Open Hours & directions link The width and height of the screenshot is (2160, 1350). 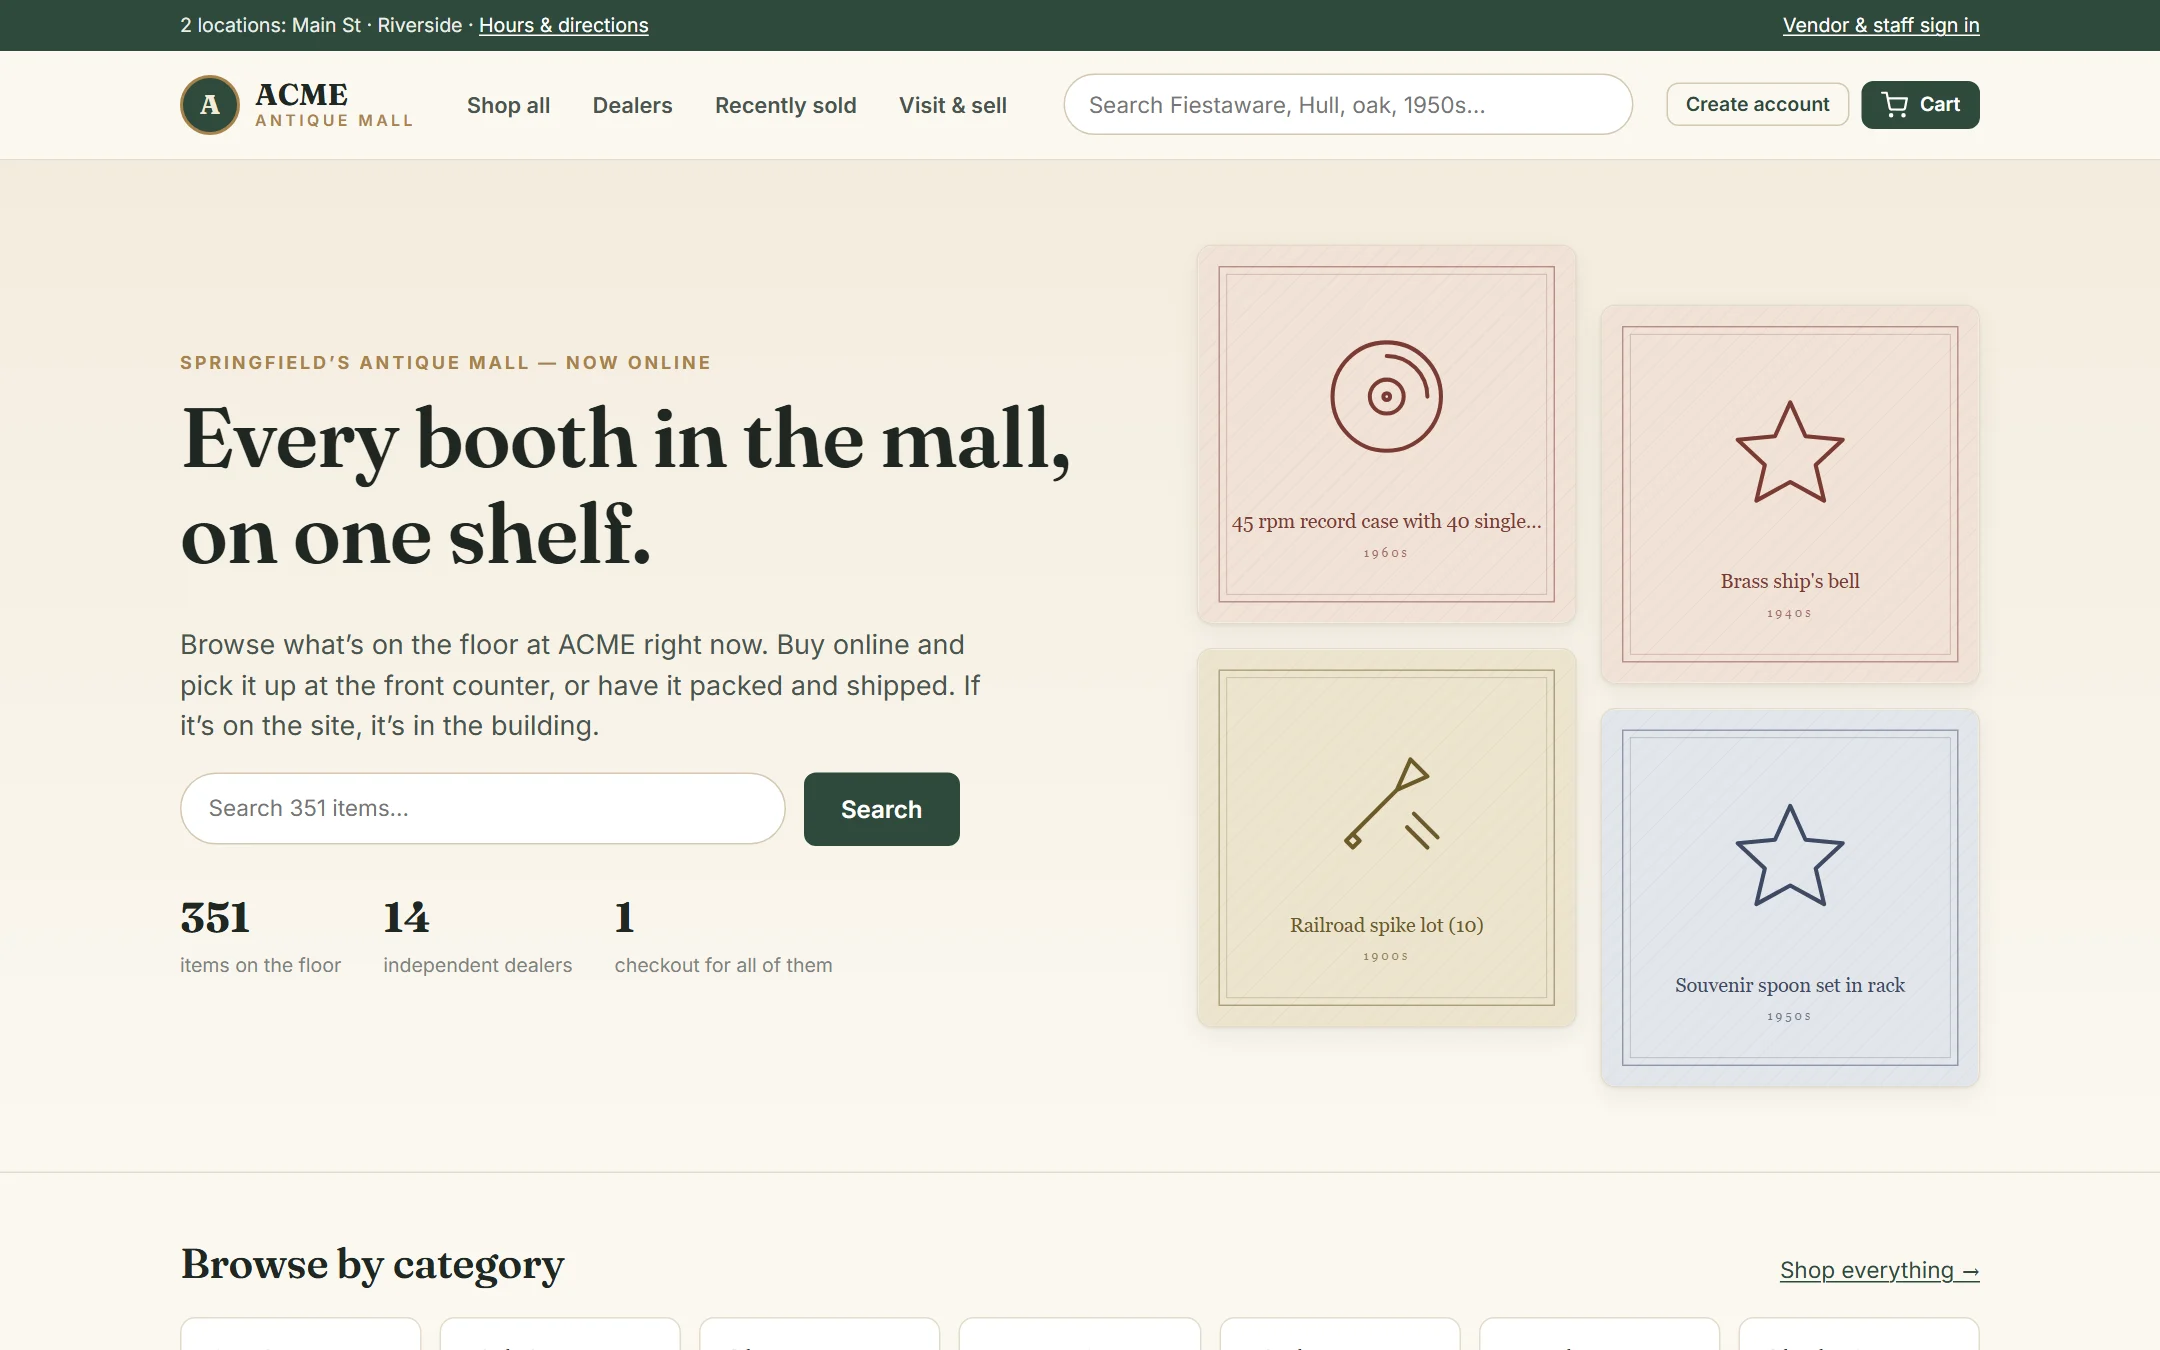coord(563,25)
